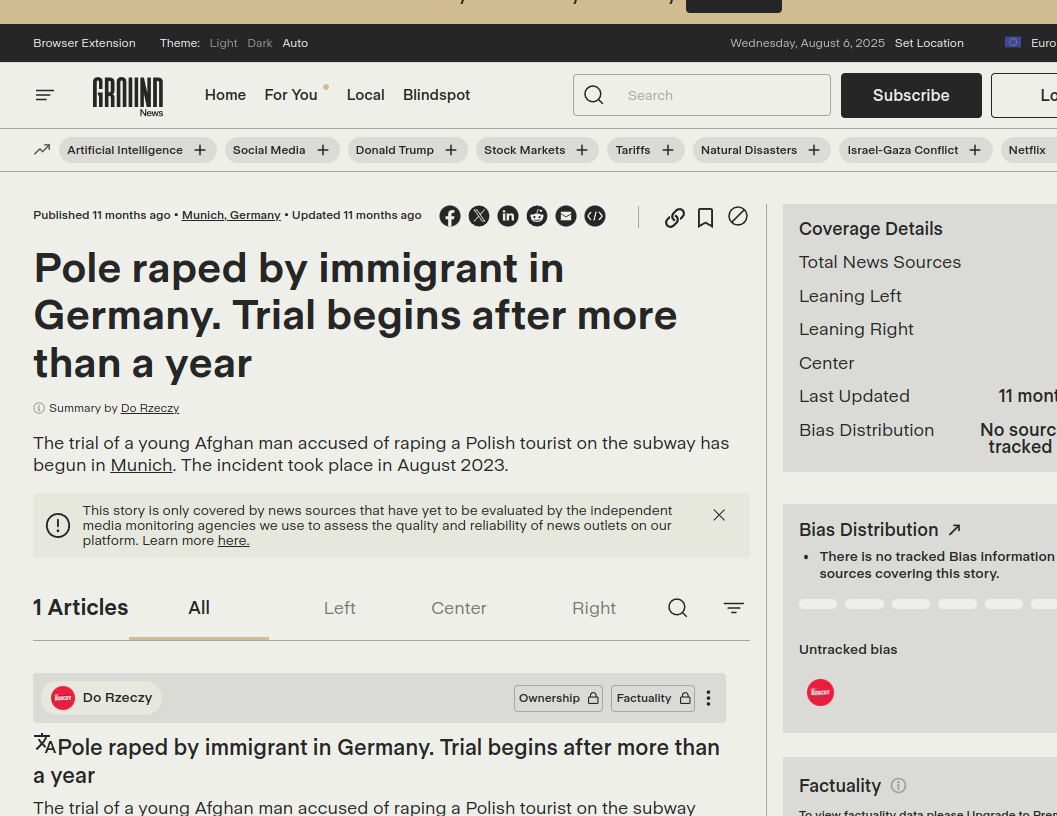Click the header Search input field
The image size is (1057, 816).
(702, 95)
